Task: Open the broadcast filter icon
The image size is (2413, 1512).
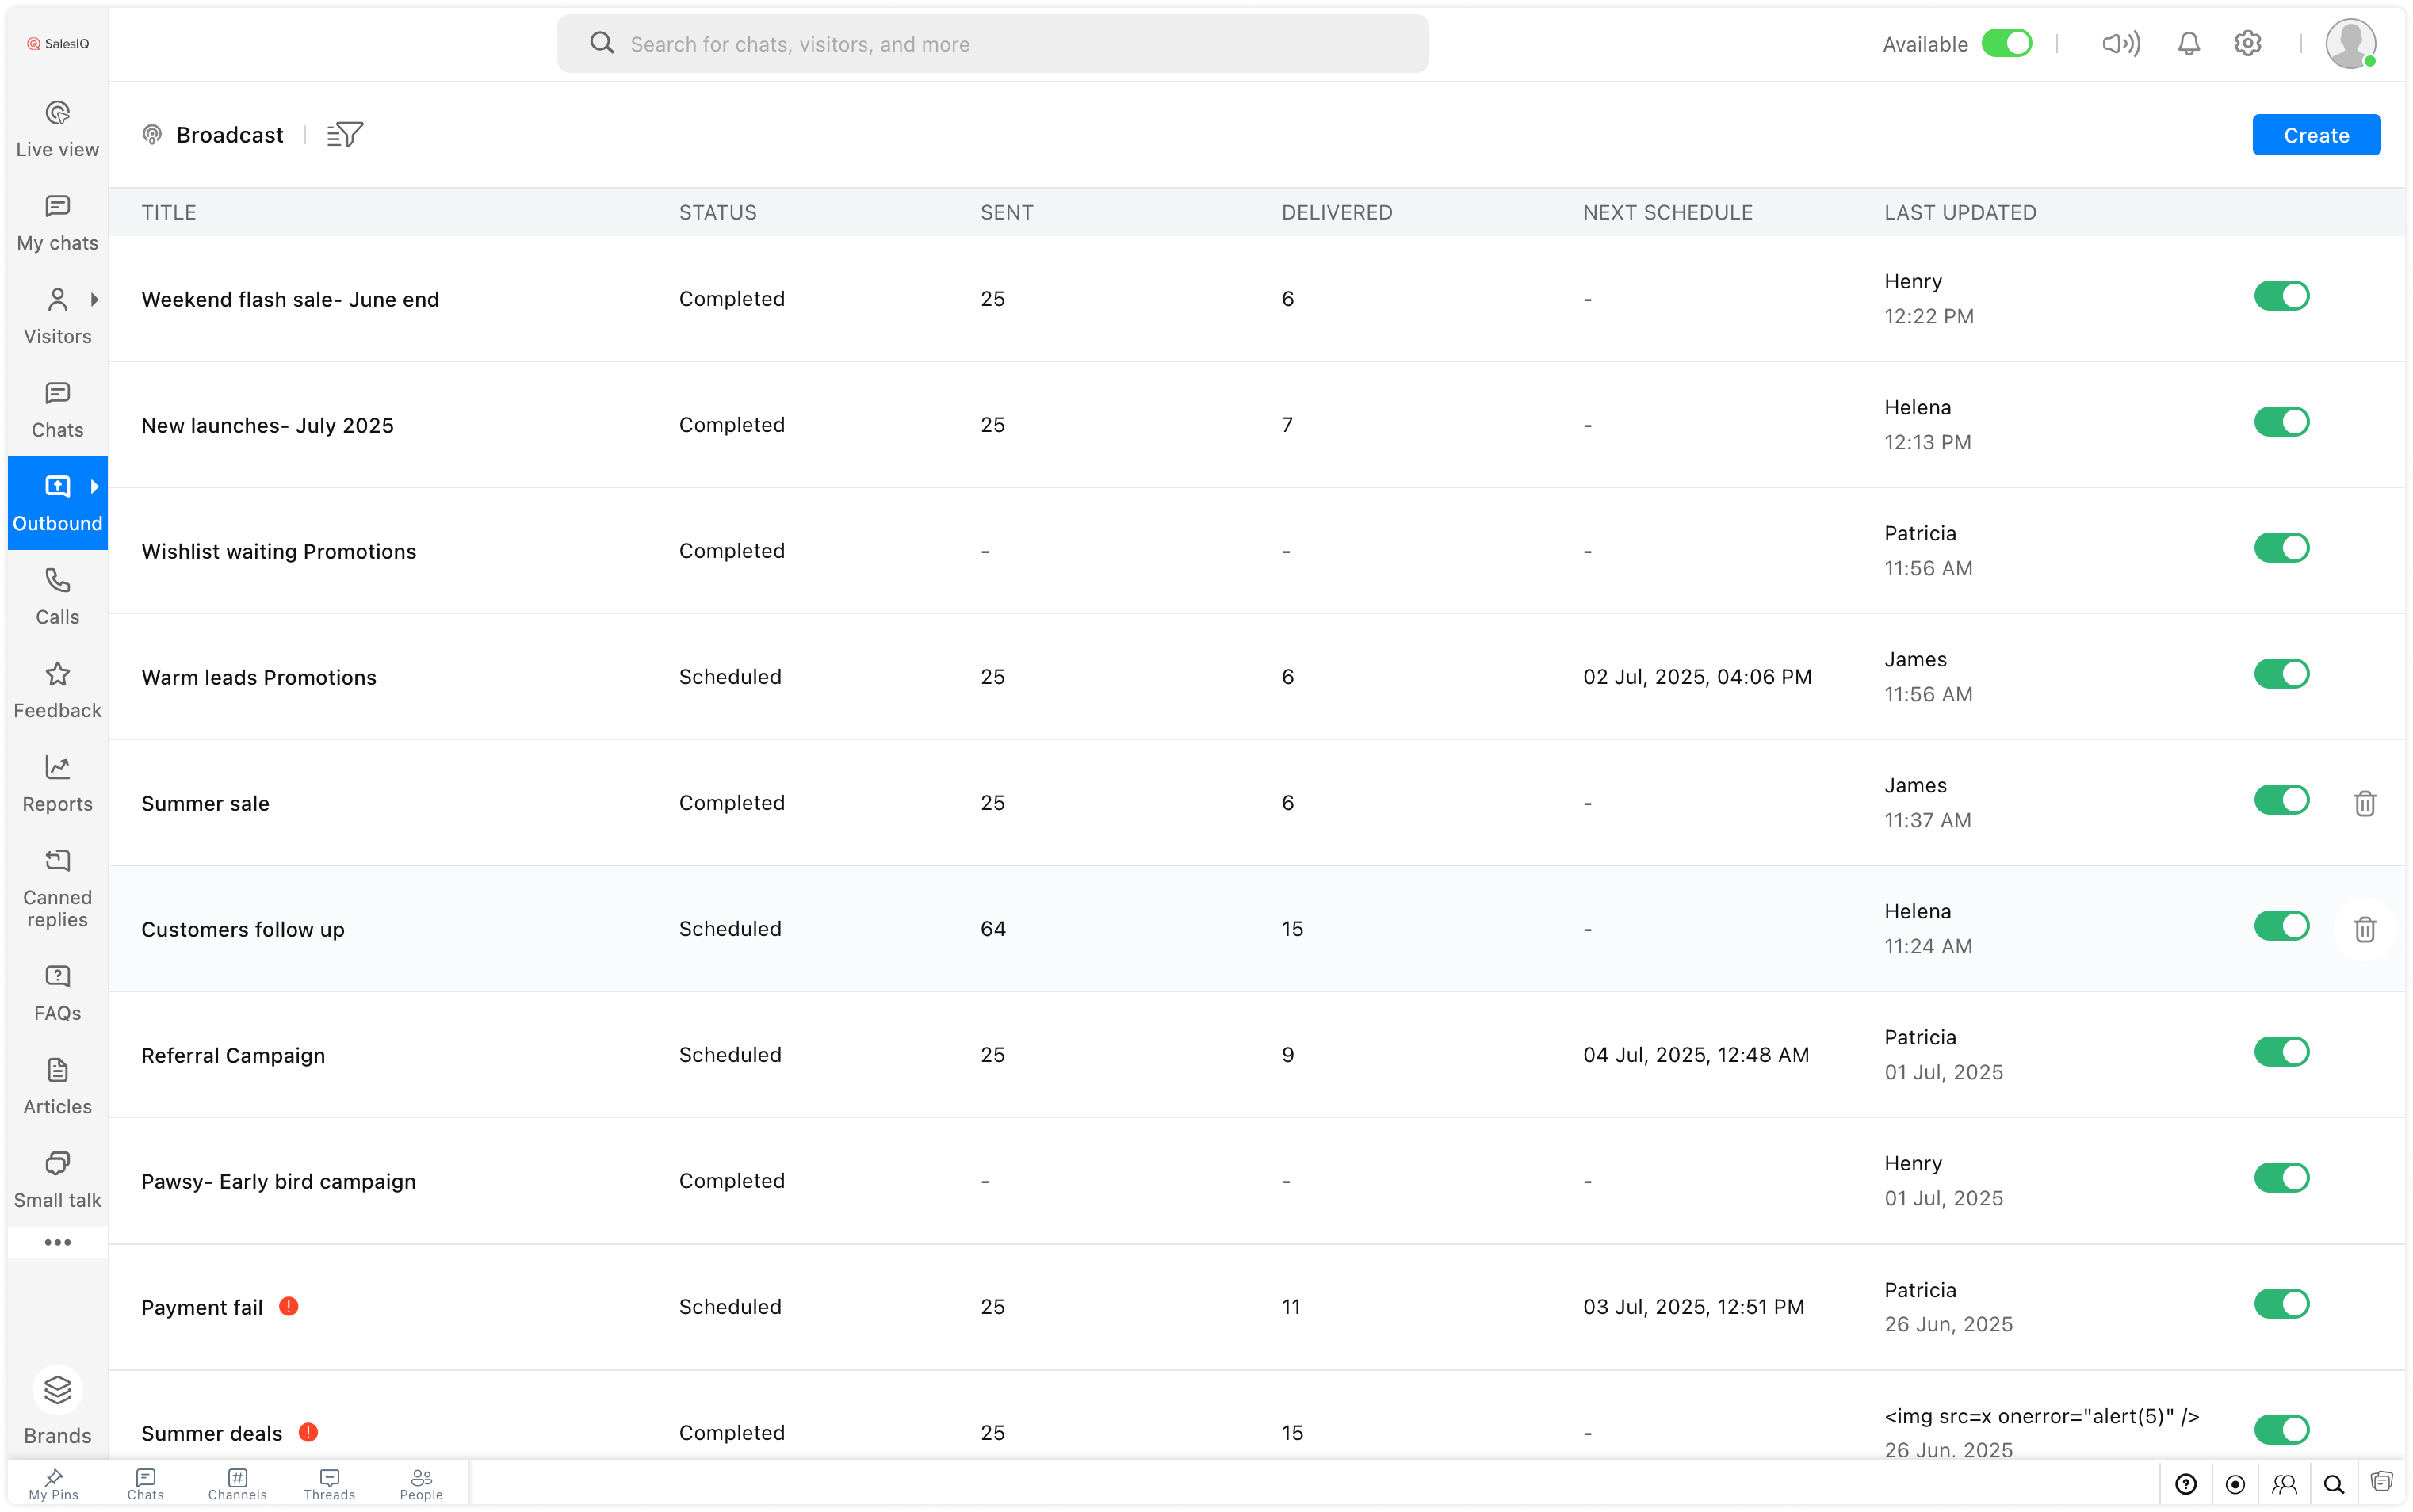Action: coord(345,134)
